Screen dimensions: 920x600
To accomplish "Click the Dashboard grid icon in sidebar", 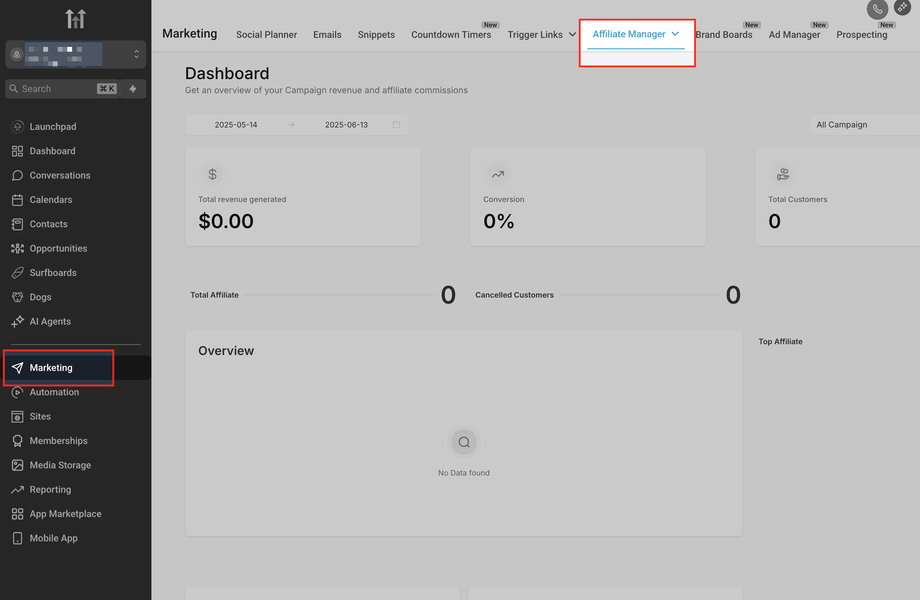I will coord(18,151).
